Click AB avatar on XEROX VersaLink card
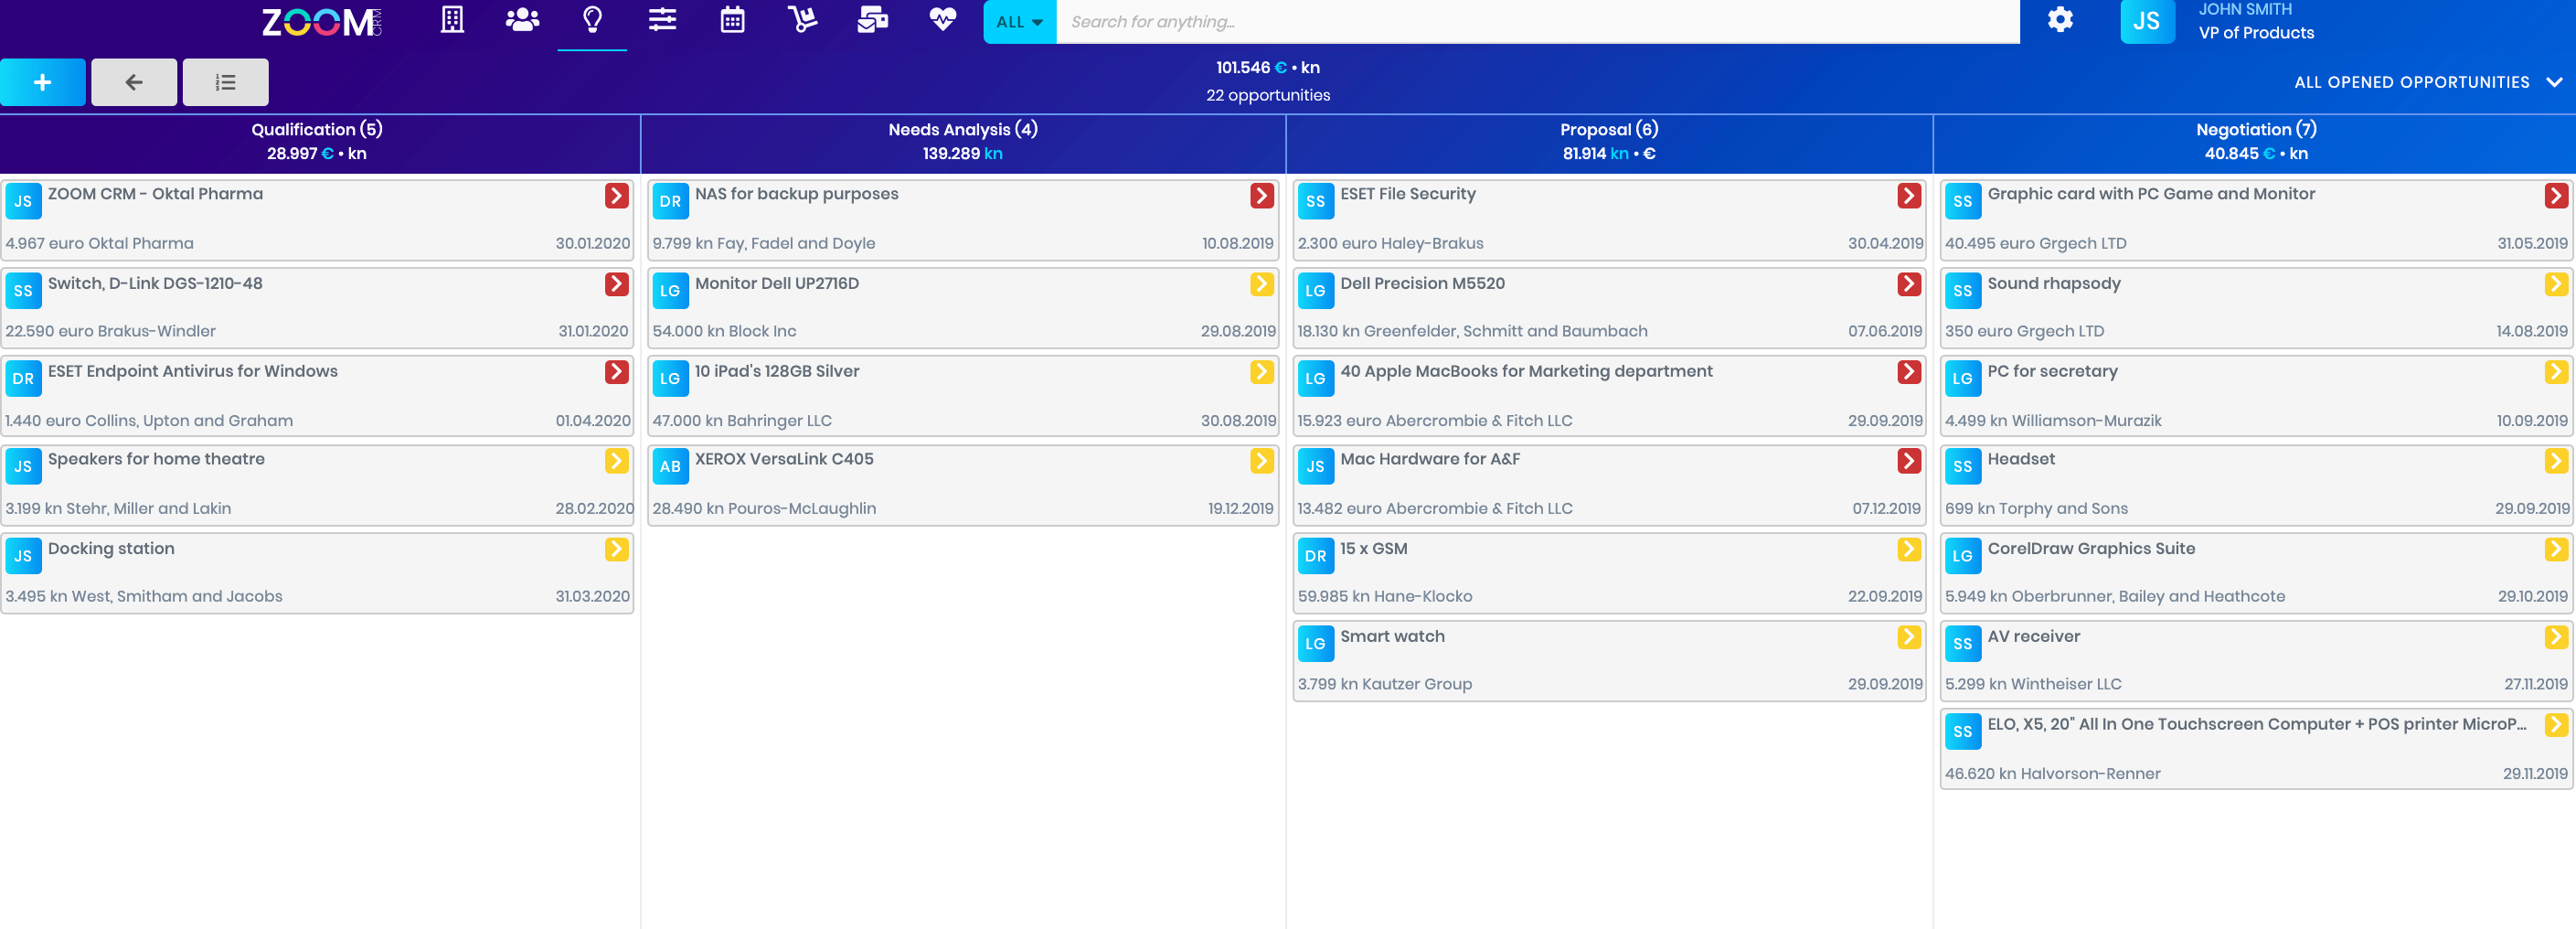Image resolution: width=2576 pixels, height=929 pixels. click(670, 466)
